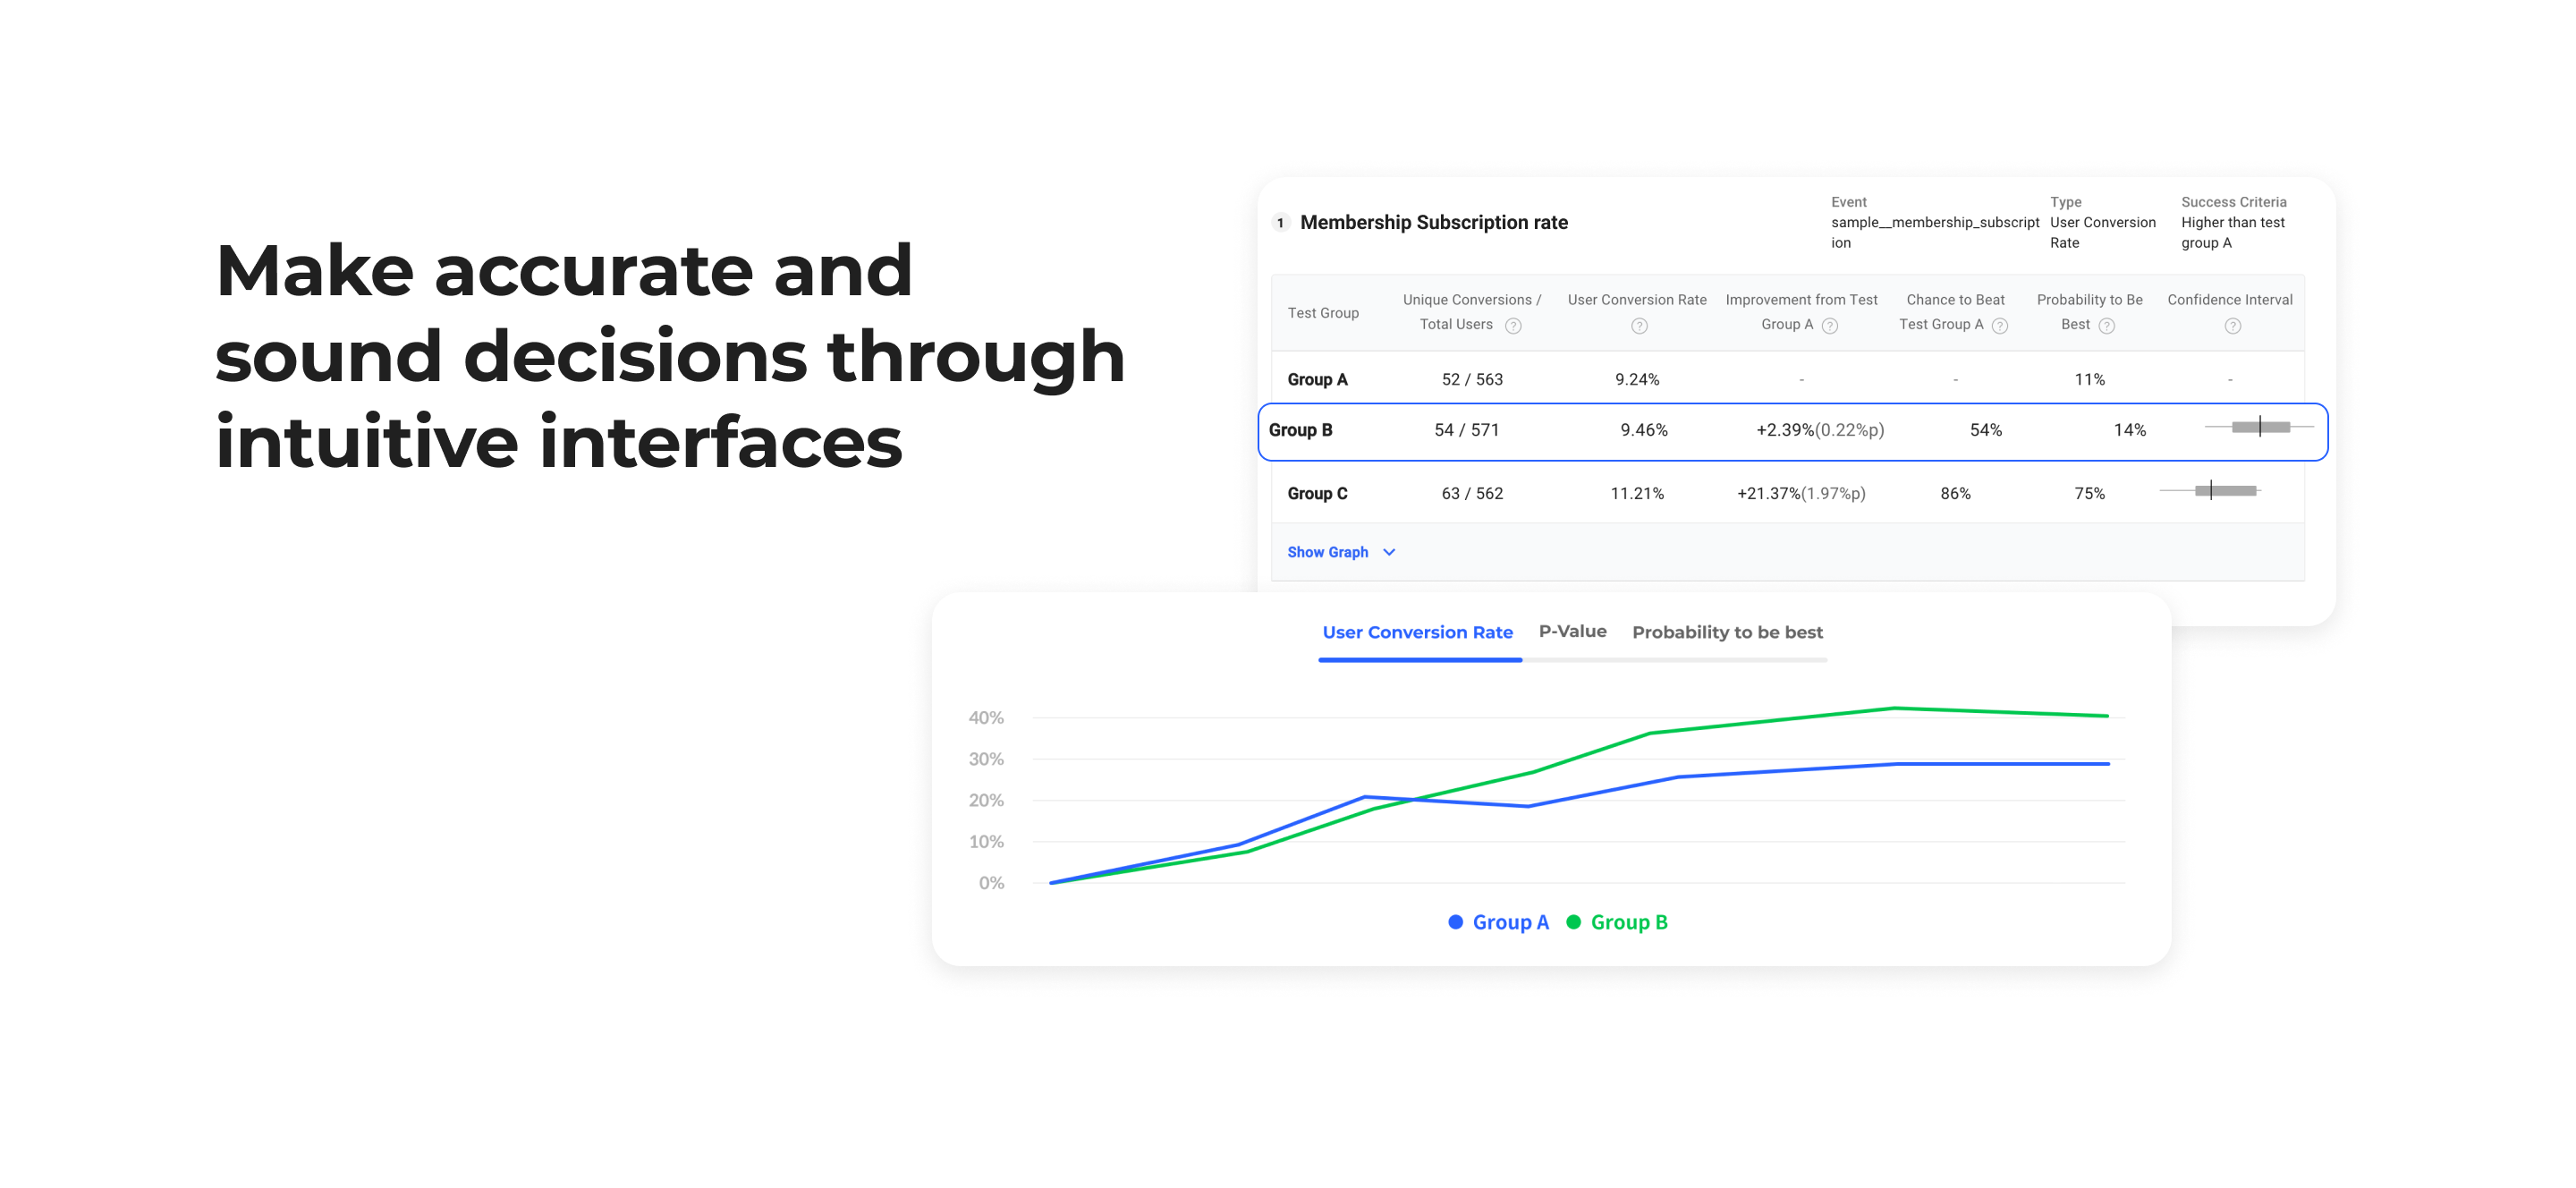
Task: Switch to the P-Value tab
Action: click(x=1572, y=631)
